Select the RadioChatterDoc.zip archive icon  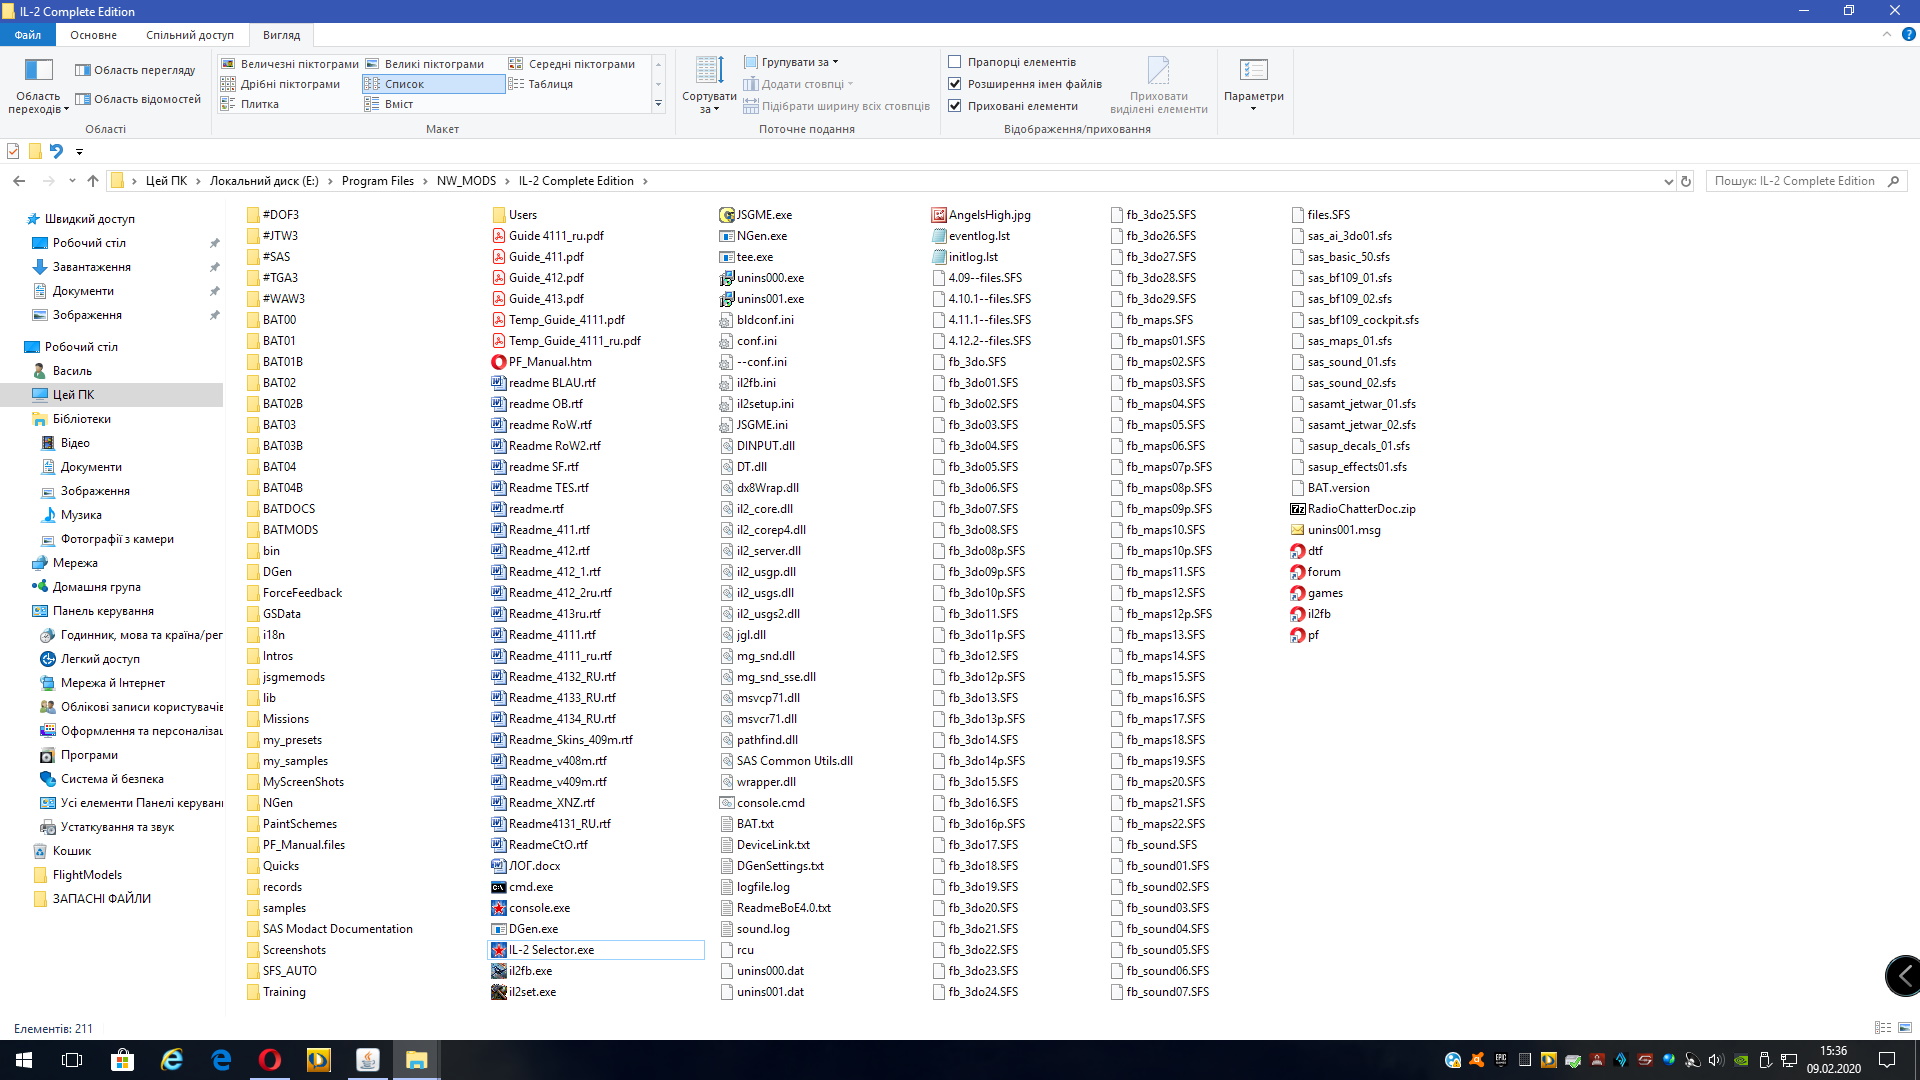[1298, 509]
